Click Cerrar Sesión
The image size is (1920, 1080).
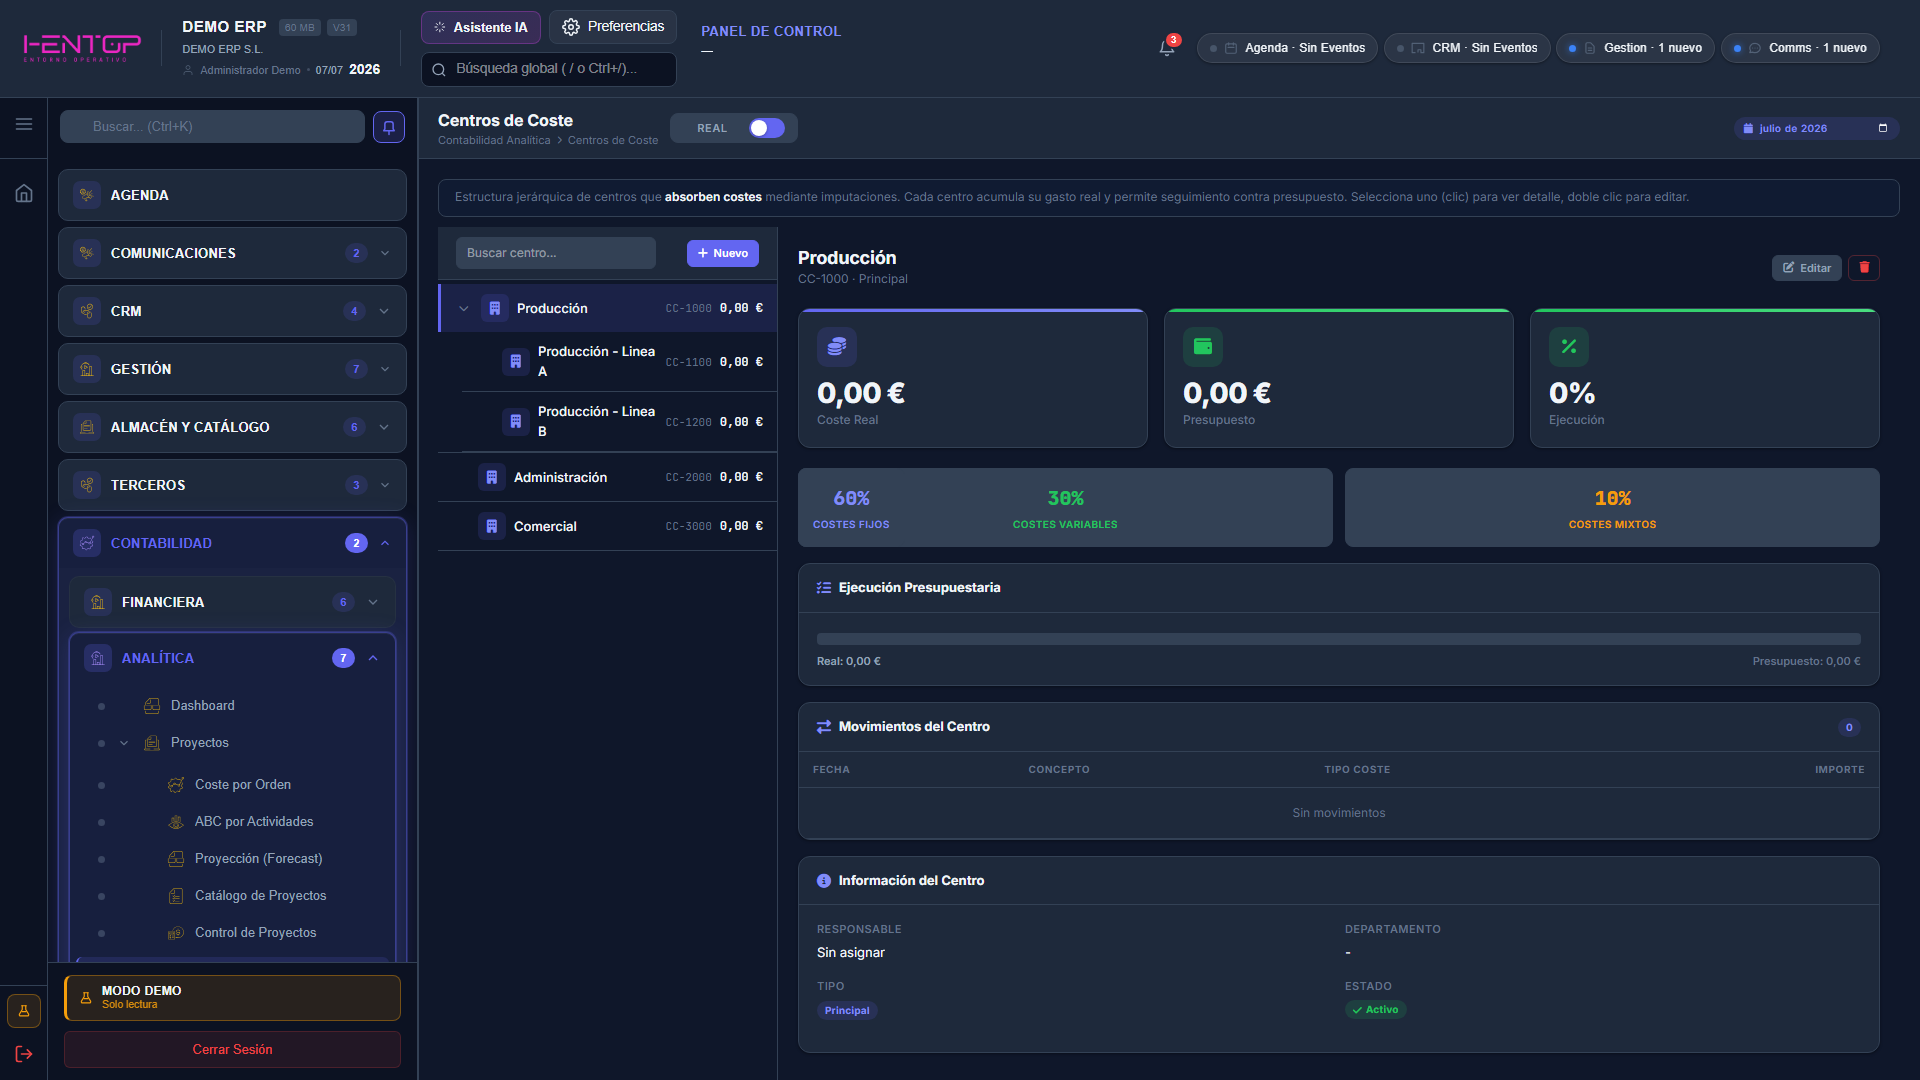coord(232,1050)
